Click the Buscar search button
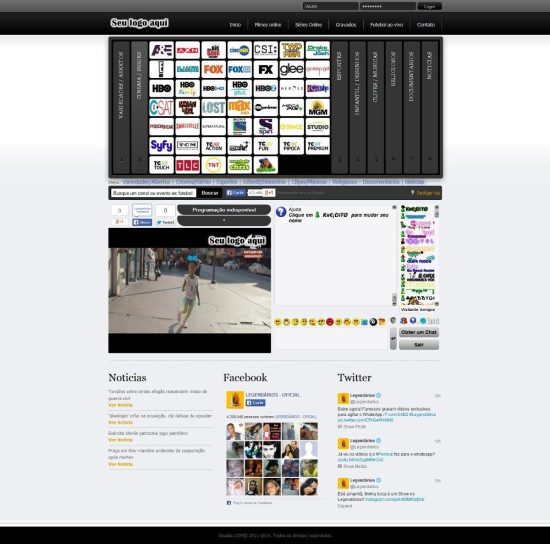Screen dimensions: 550x544 210,193
